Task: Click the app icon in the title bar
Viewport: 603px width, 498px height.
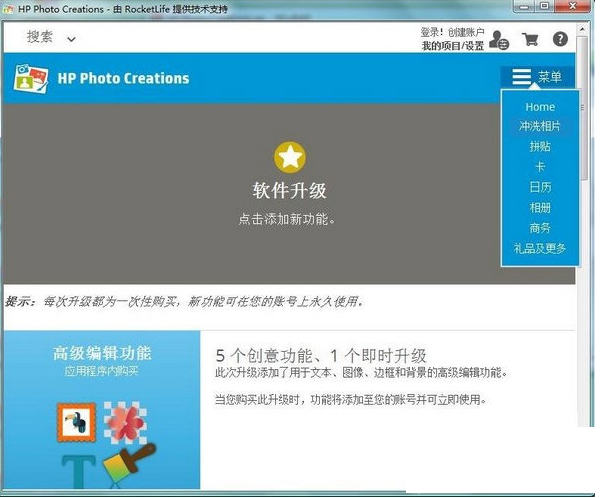Action: [x=8, y=8]
